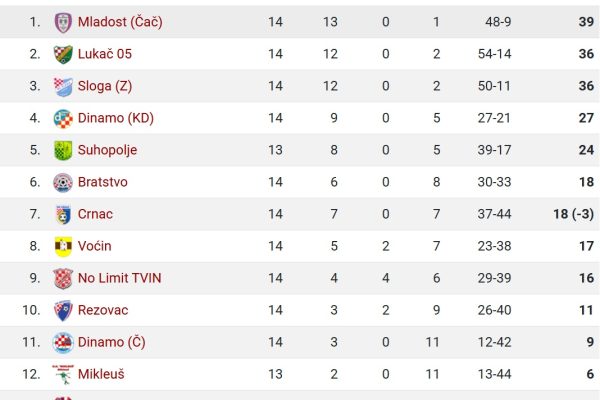Click the Mikleuš club crest

[63, 374]
